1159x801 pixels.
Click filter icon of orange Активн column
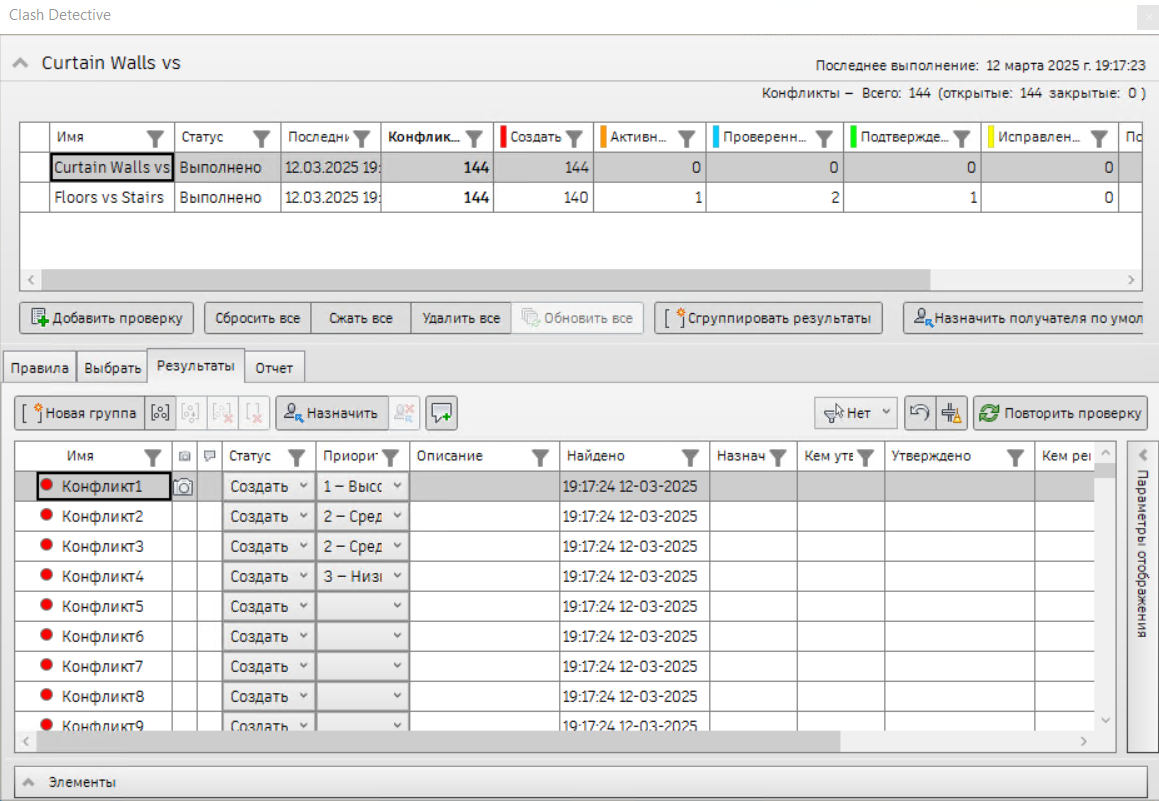687,138
